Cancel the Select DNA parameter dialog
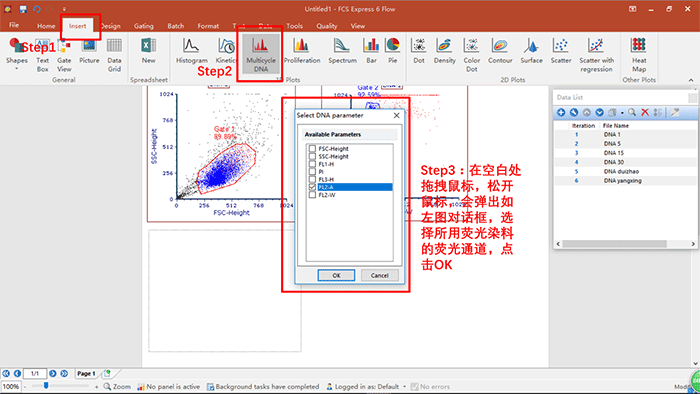 [379, 275]
